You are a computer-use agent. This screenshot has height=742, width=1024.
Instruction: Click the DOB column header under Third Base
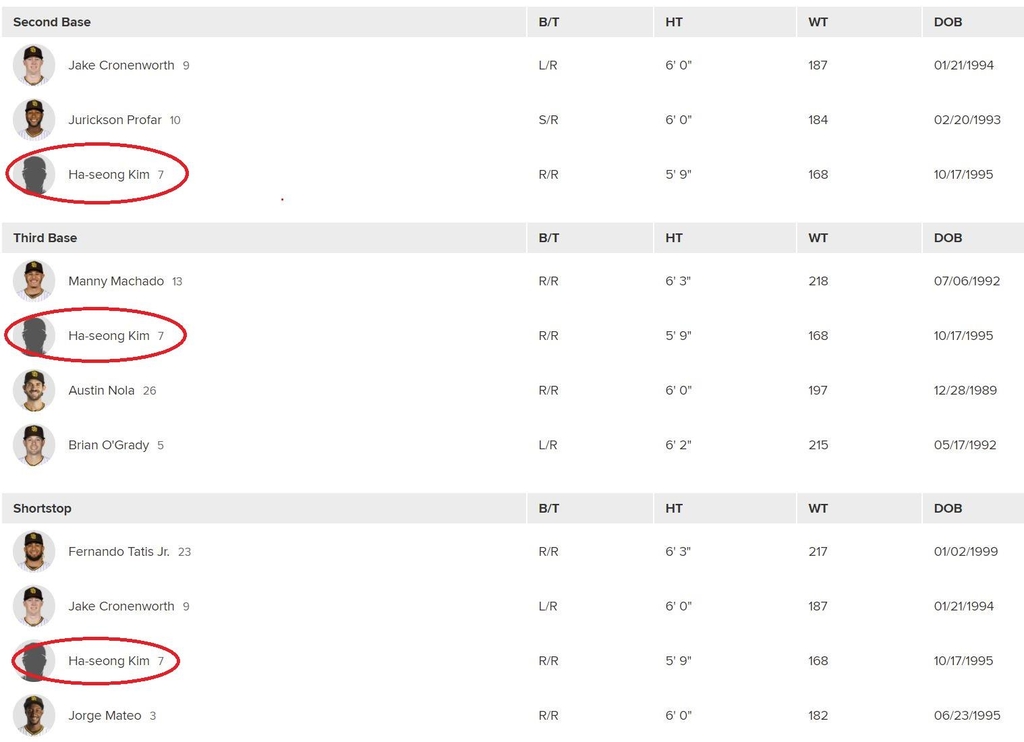pyautogui.click(x=948, y=238)
